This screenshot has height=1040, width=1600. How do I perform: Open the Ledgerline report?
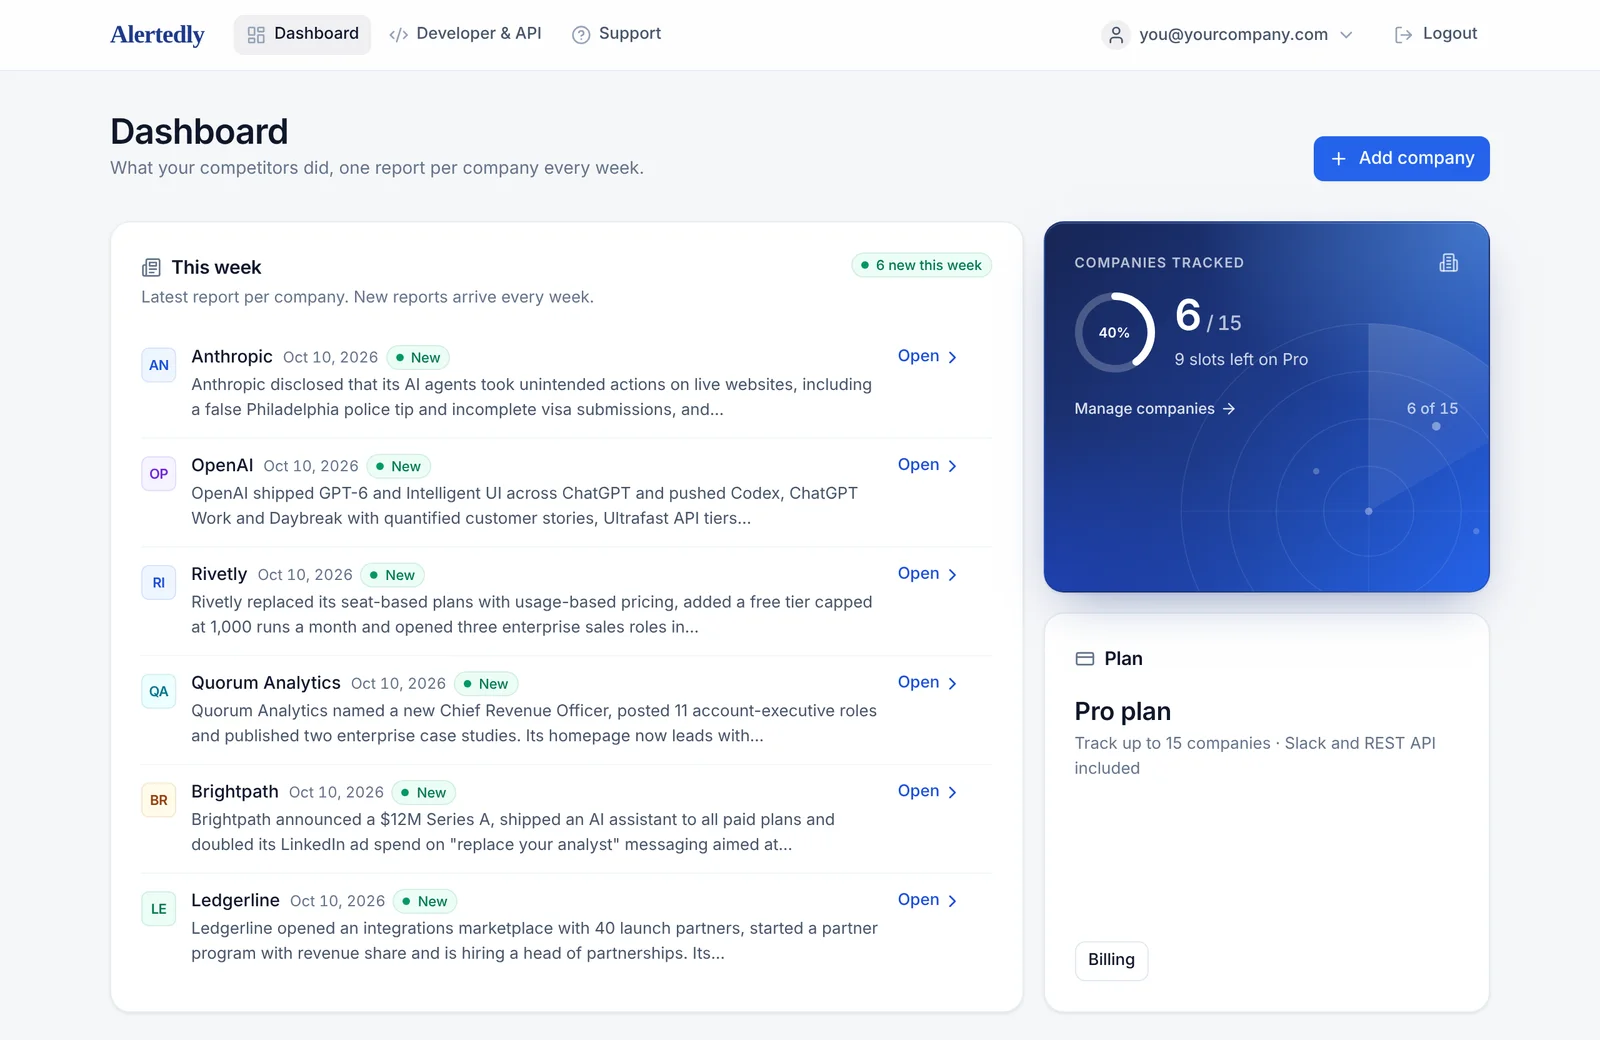click(927, 900)
